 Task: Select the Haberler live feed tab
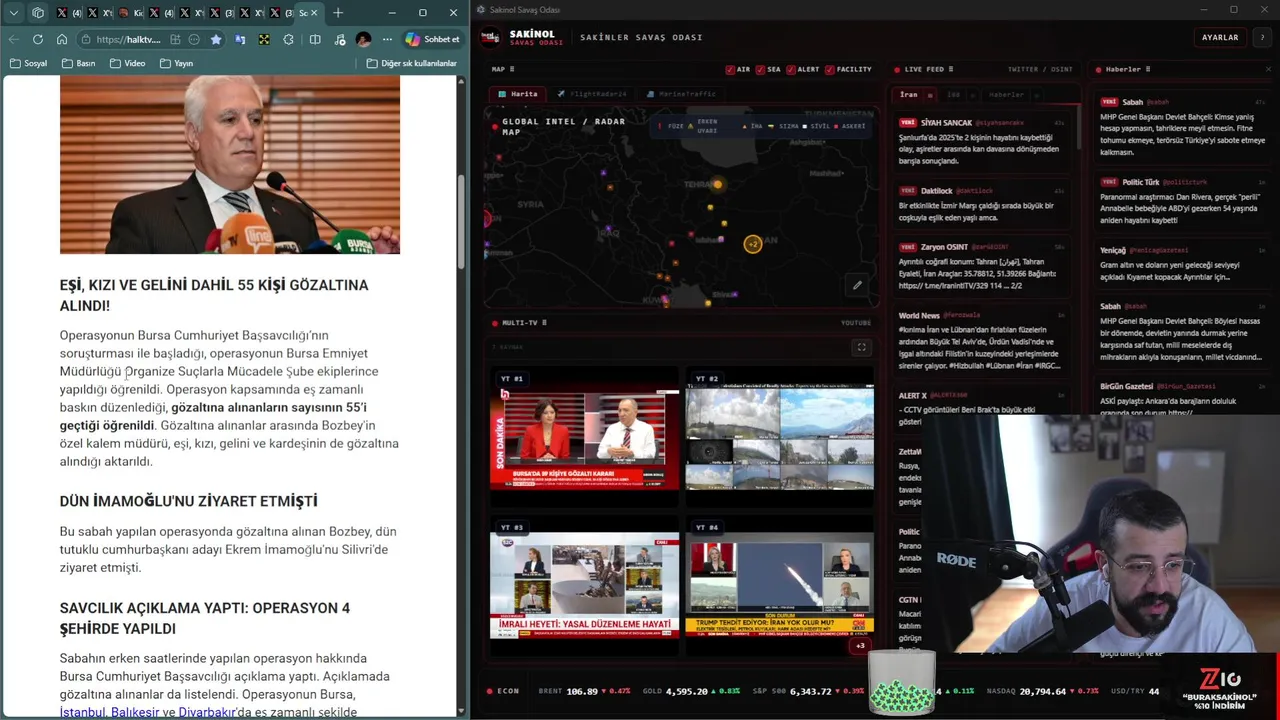(x=1006, y=95)
